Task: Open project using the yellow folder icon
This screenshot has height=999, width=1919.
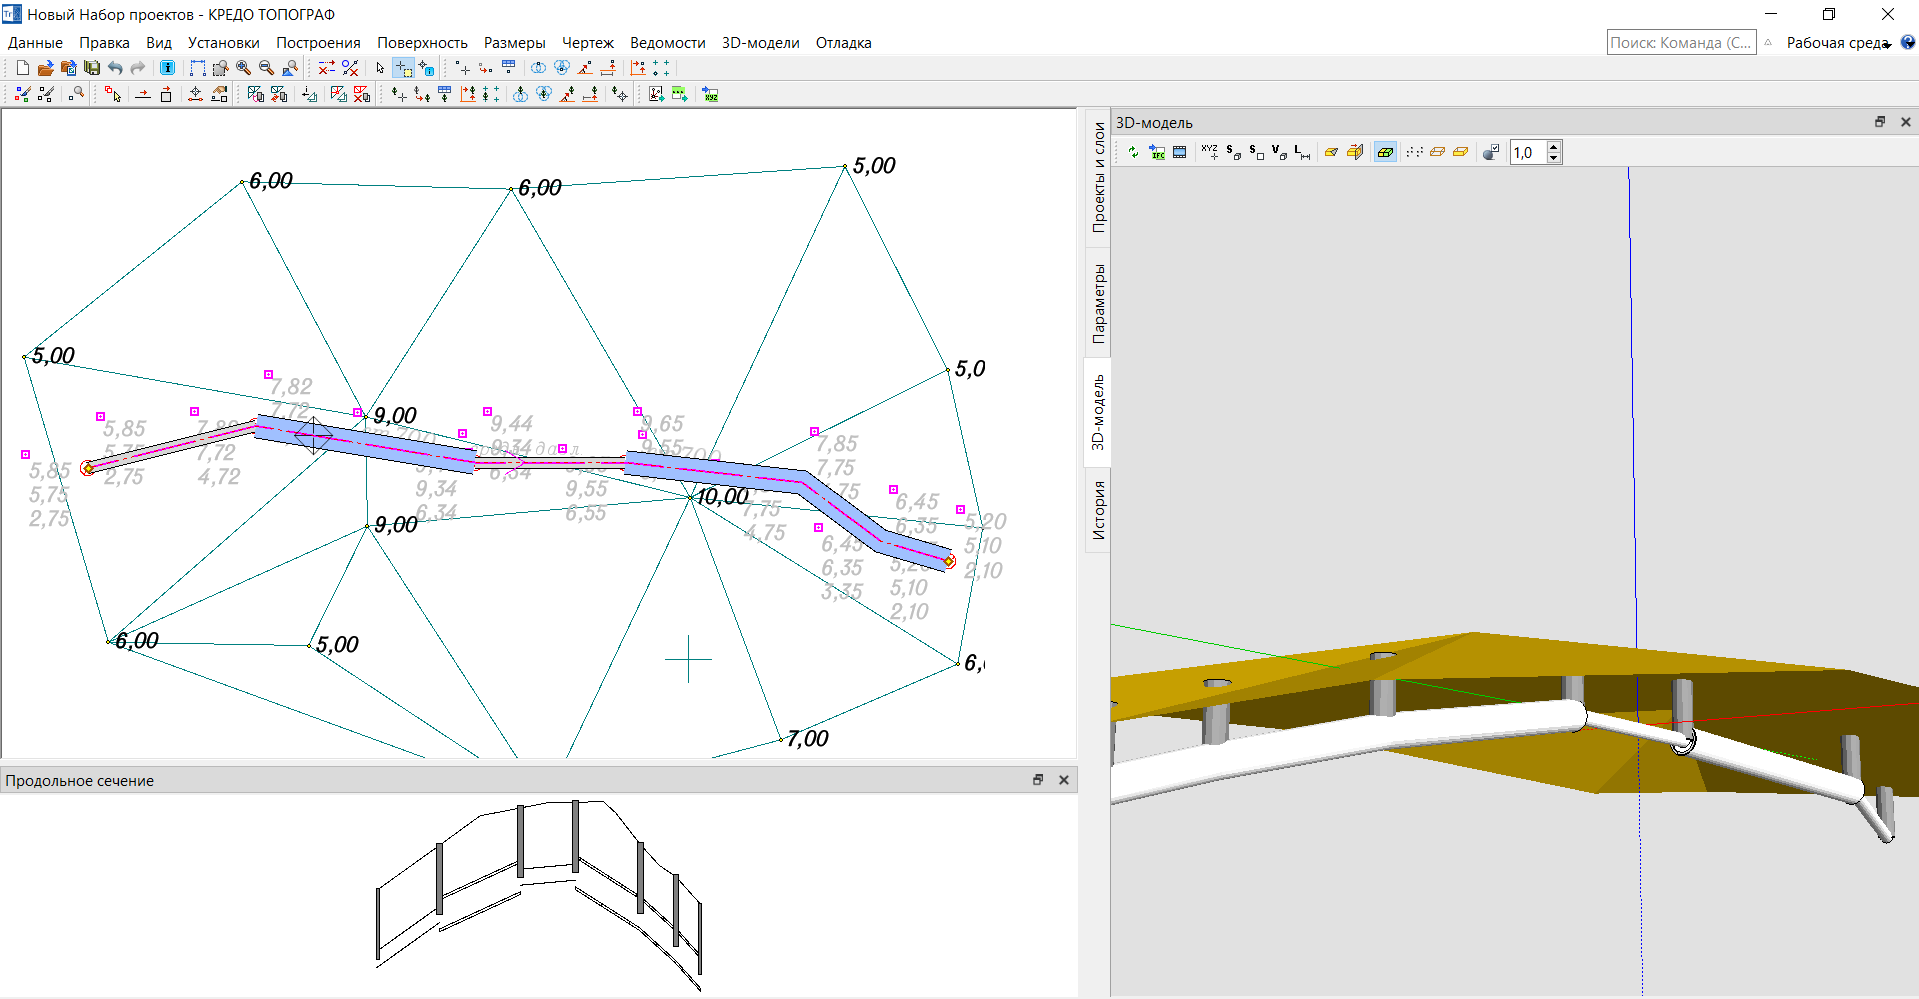Action: click(45, 68)
